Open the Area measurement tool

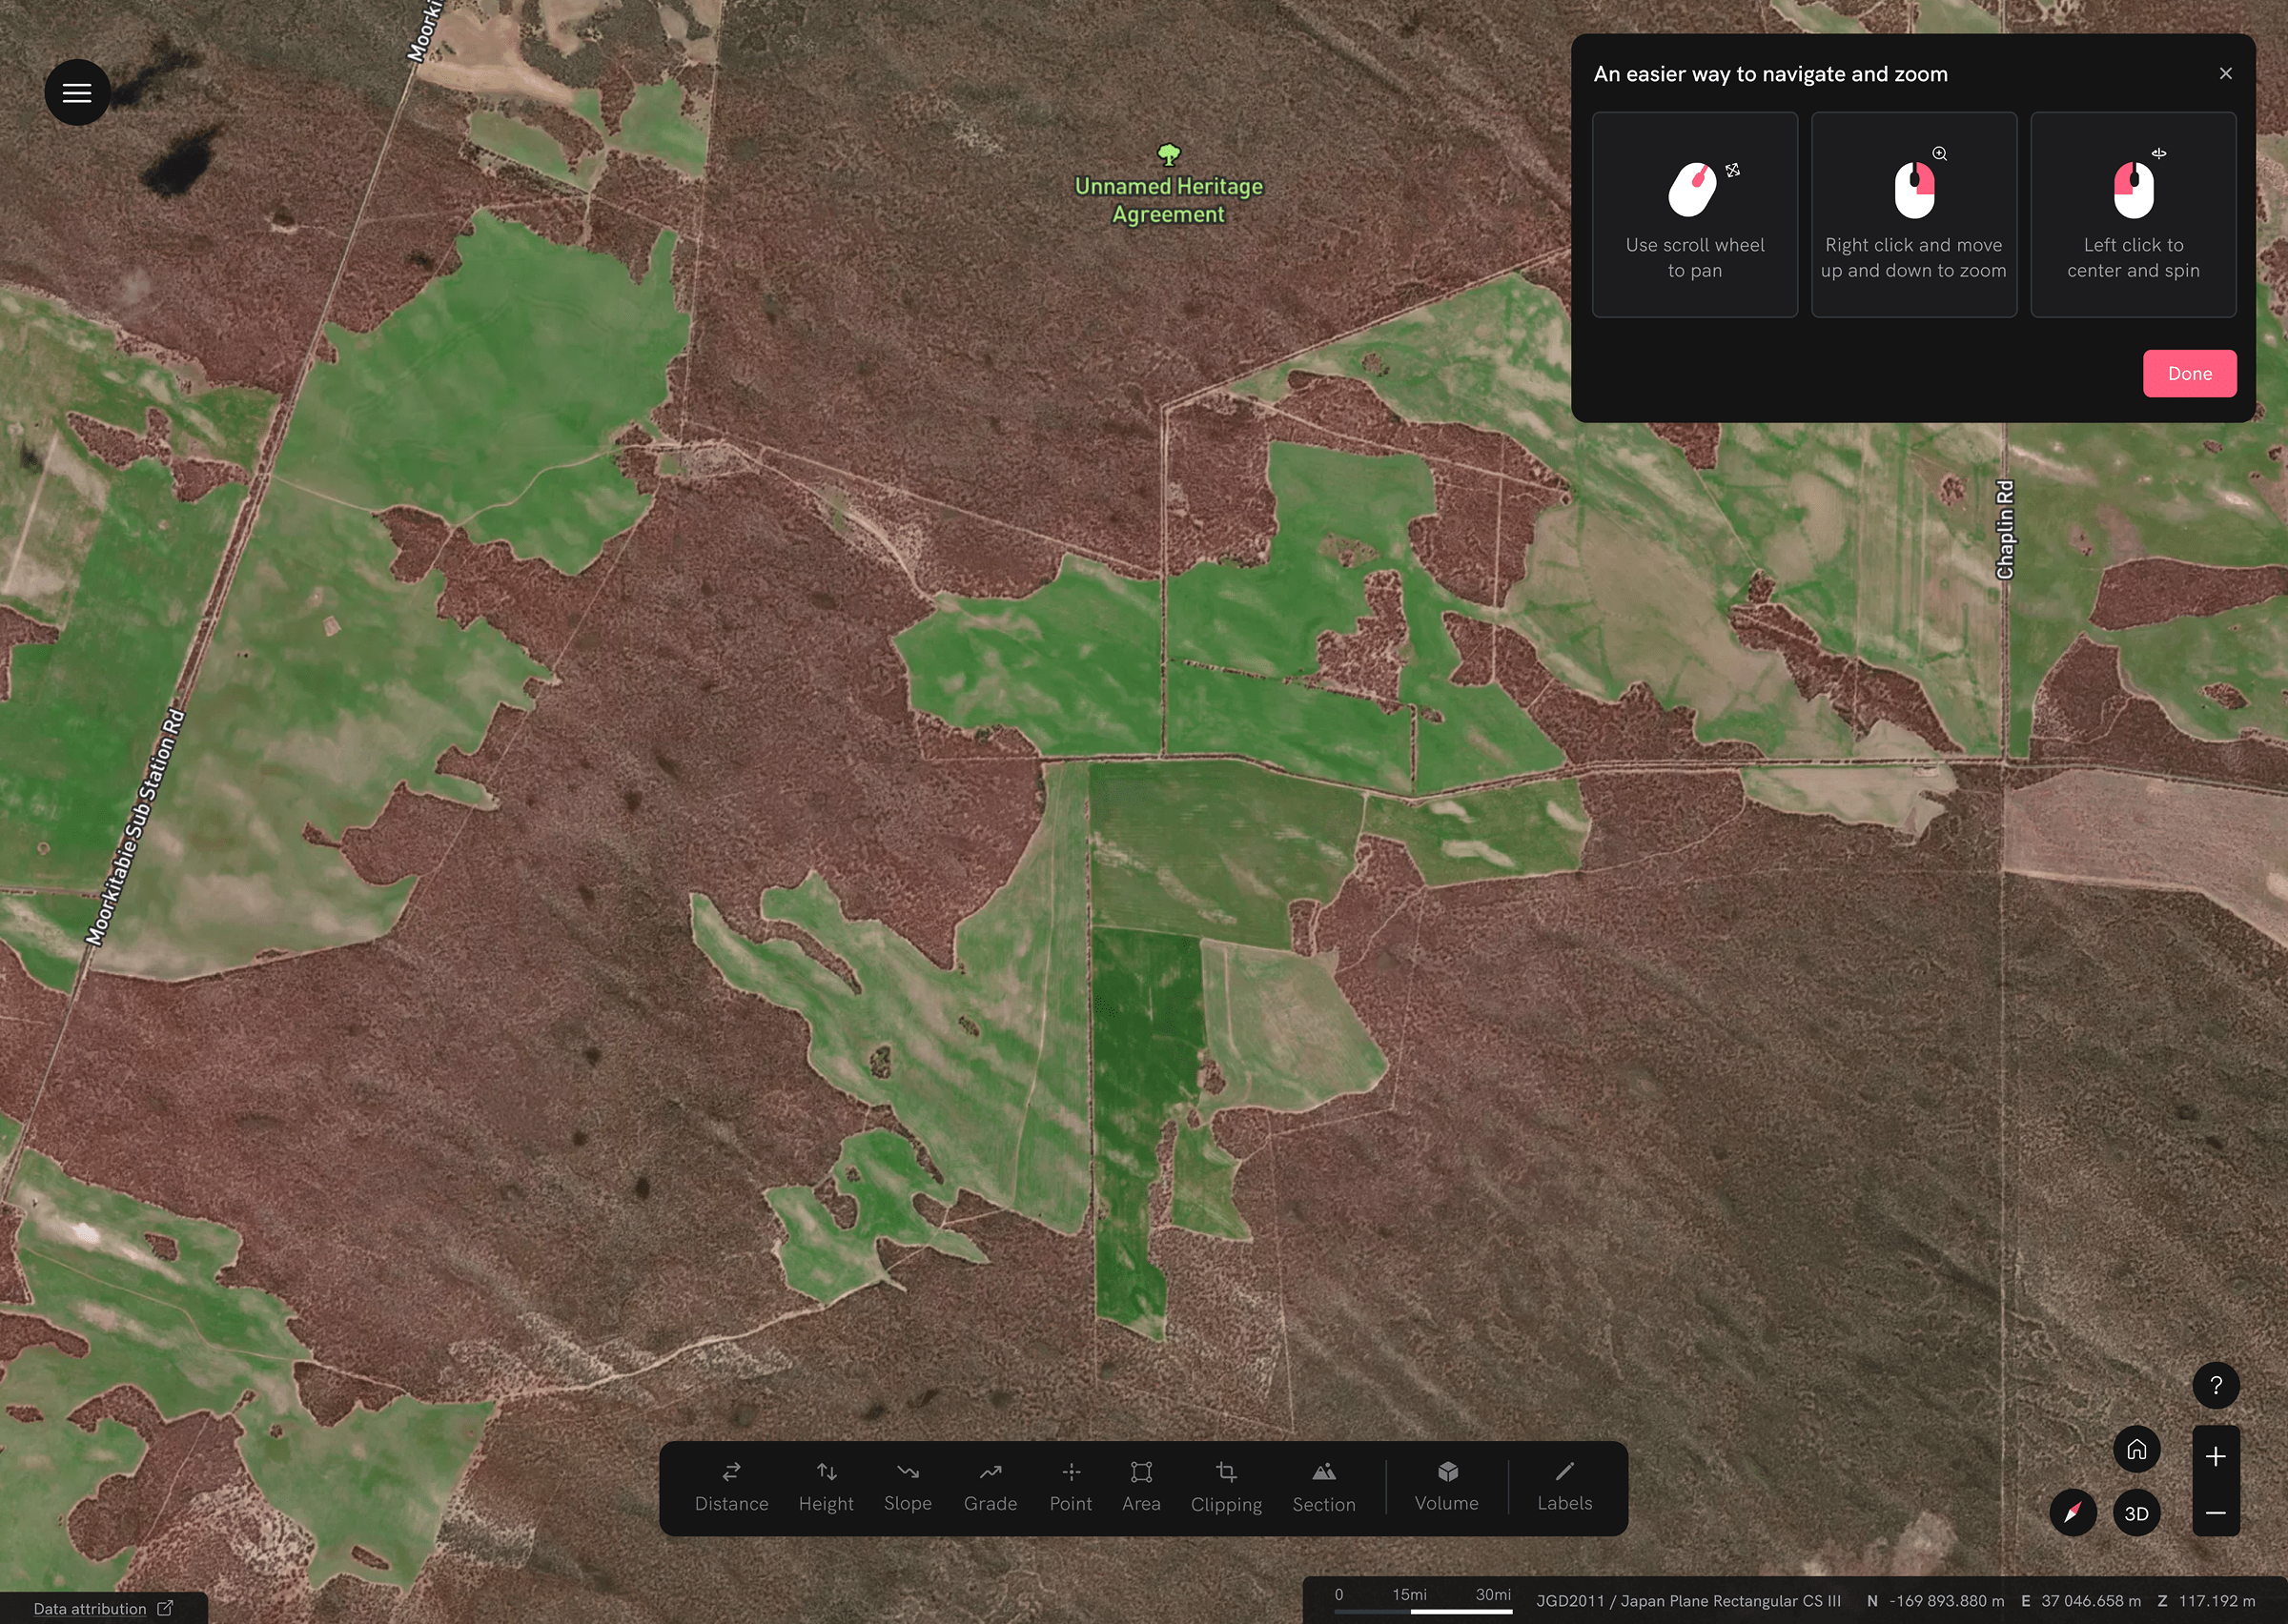click(1140, 1487)
